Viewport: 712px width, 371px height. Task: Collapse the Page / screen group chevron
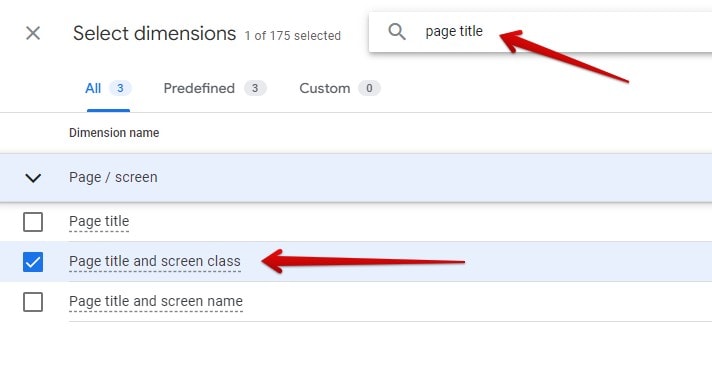[x=33, y=178]
